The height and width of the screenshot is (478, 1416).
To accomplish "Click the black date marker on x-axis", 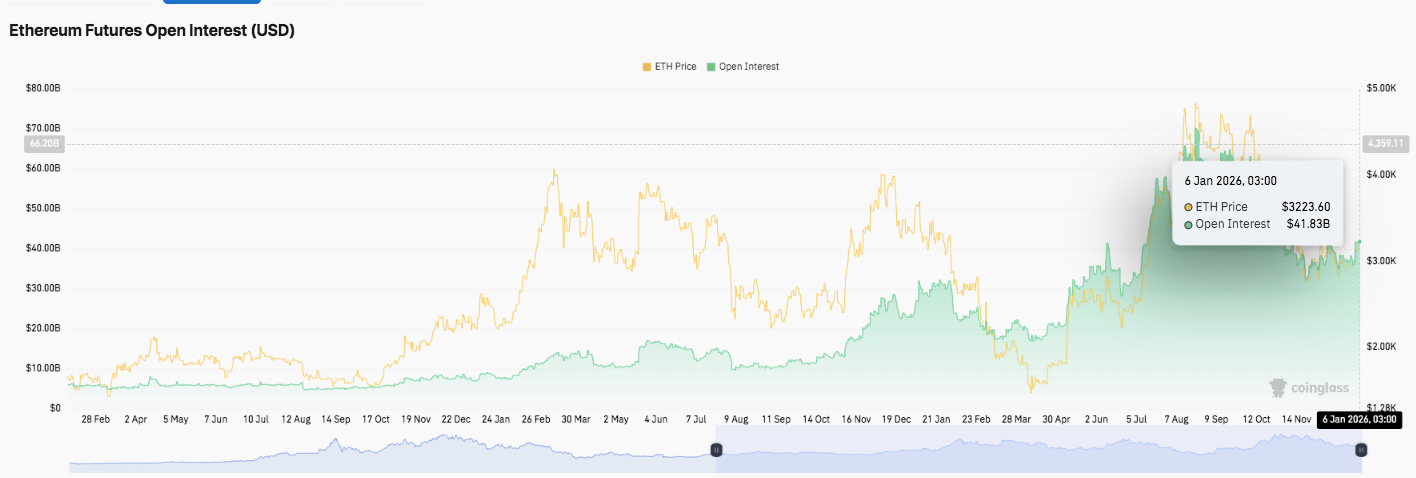I will [1358, 420].
